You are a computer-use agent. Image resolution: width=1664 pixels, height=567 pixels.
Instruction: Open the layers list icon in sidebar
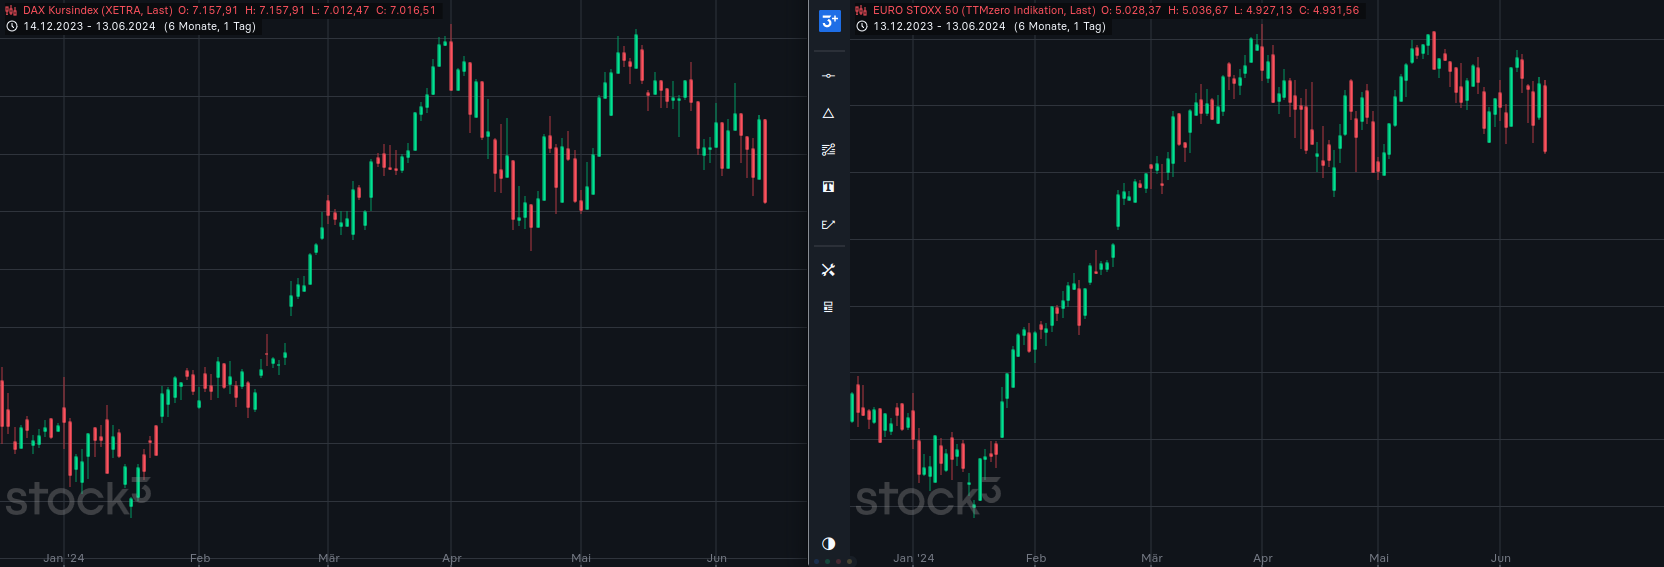click(x=828, y=307)
